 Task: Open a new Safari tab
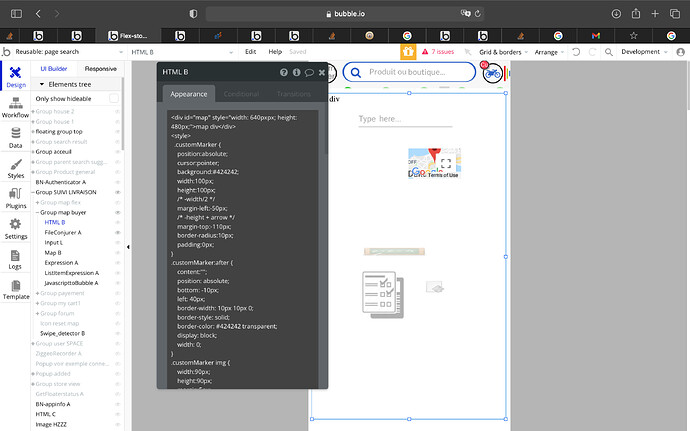coord(655,14)
